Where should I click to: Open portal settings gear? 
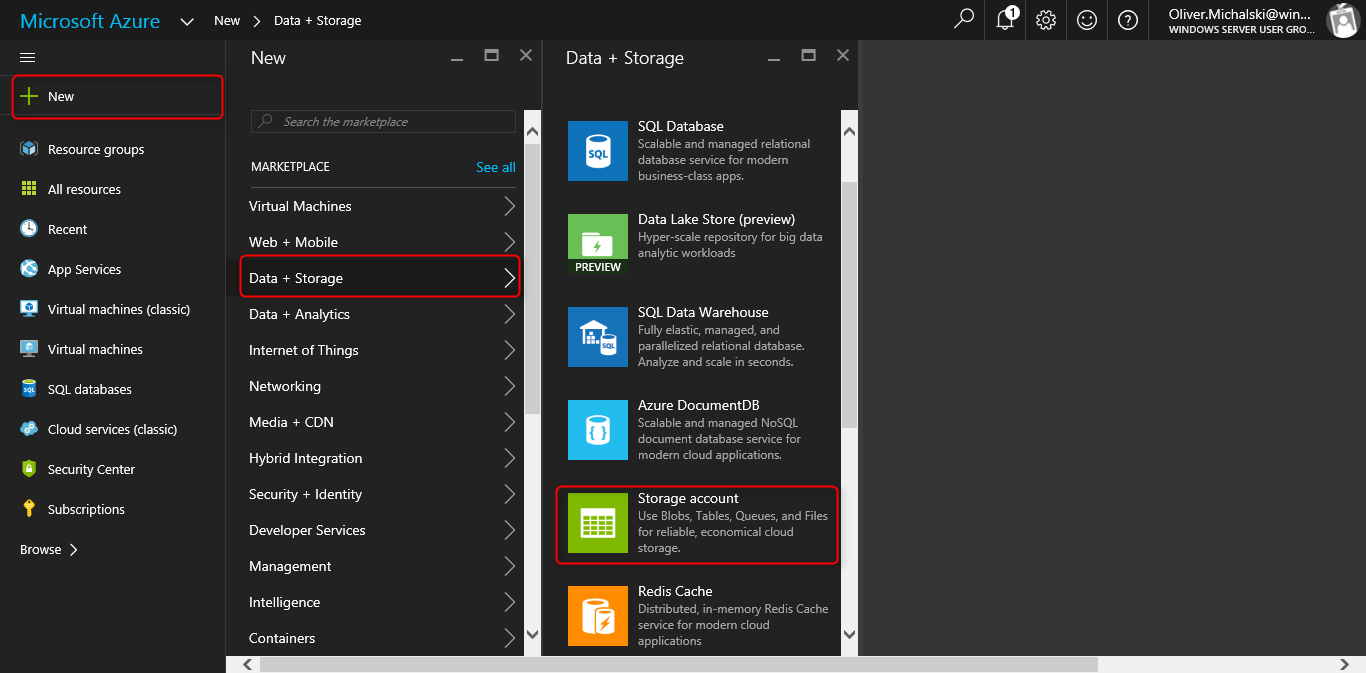(1046, 20)
